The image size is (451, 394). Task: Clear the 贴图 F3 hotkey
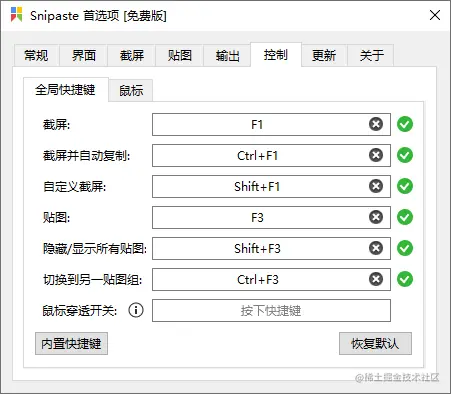click(x=376, y=217)
